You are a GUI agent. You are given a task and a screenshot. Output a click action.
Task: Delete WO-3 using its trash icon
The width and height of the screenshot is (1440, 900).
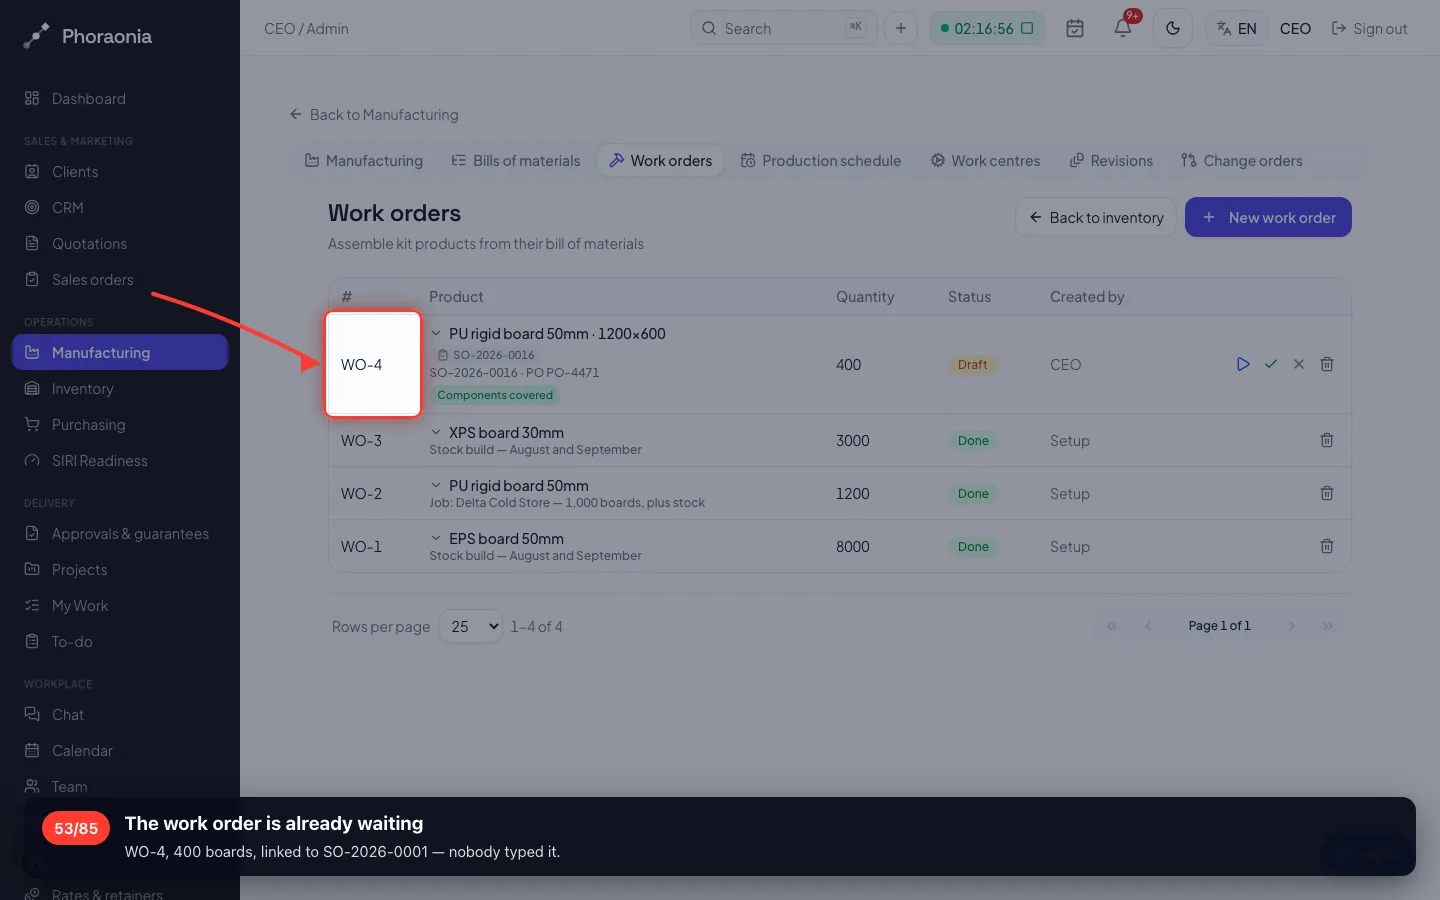1327,440
